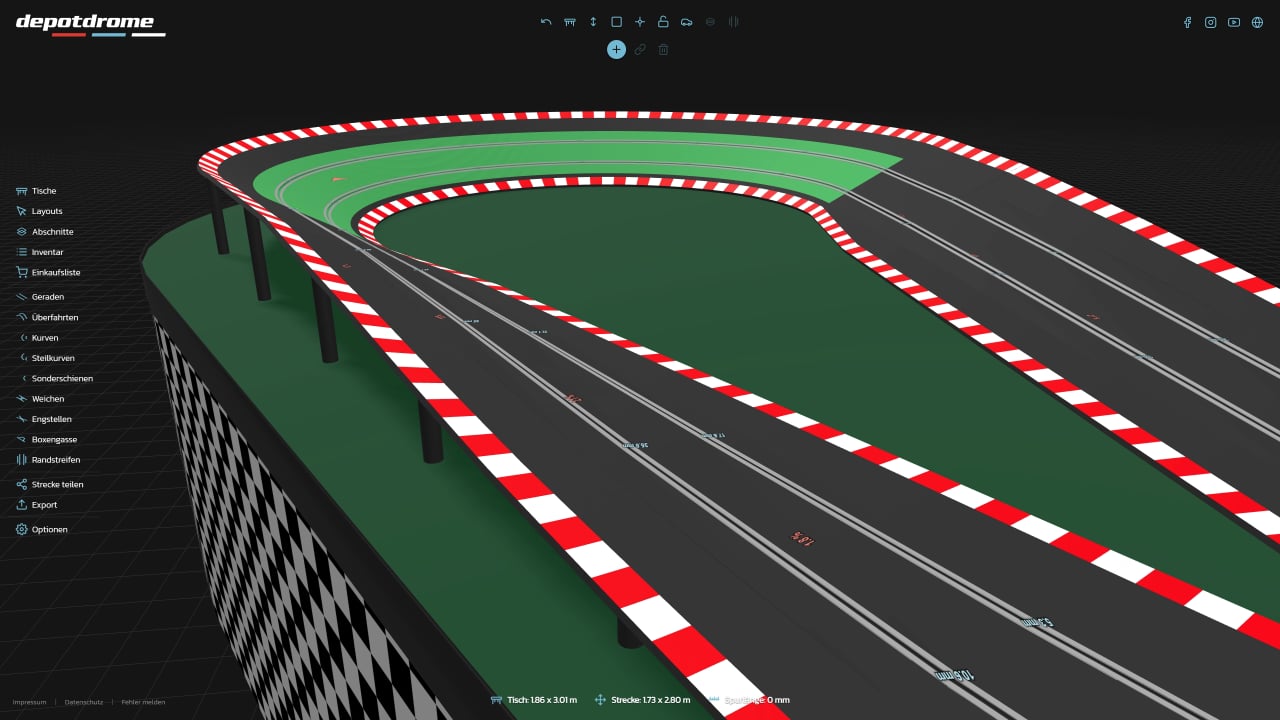The width and height of the screenshot is (1280, 720).
Task: Open the Datenschutz footer link
Action: (x=84, y=702)
